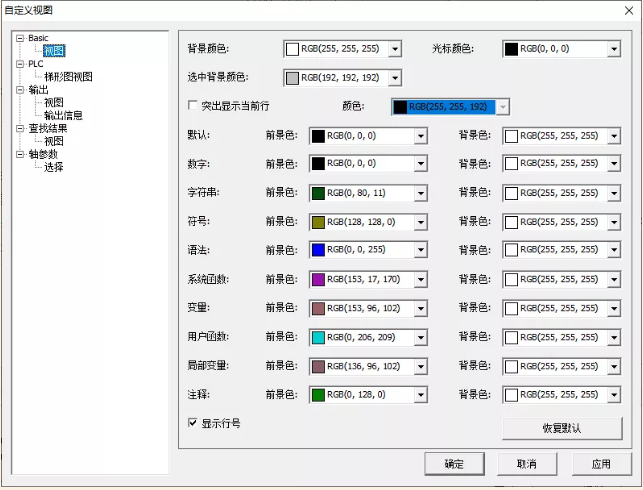Image resolution: width=643 pixels, height=490 pixels.
Task: Open the 符号 背景色 dropdown arrow
Action: 613,222
